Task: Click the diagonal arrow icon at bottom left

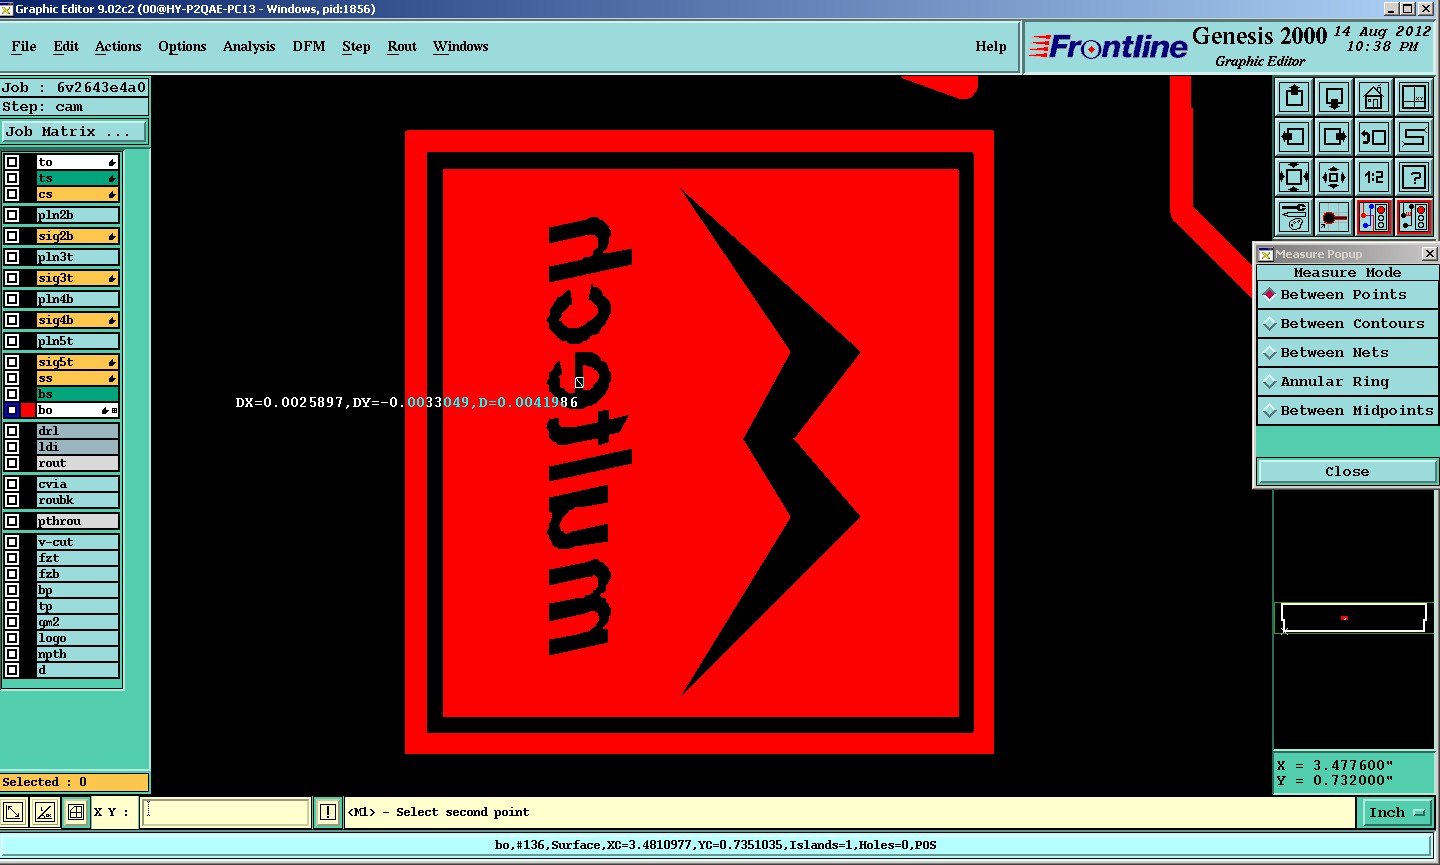Action: 13,812
